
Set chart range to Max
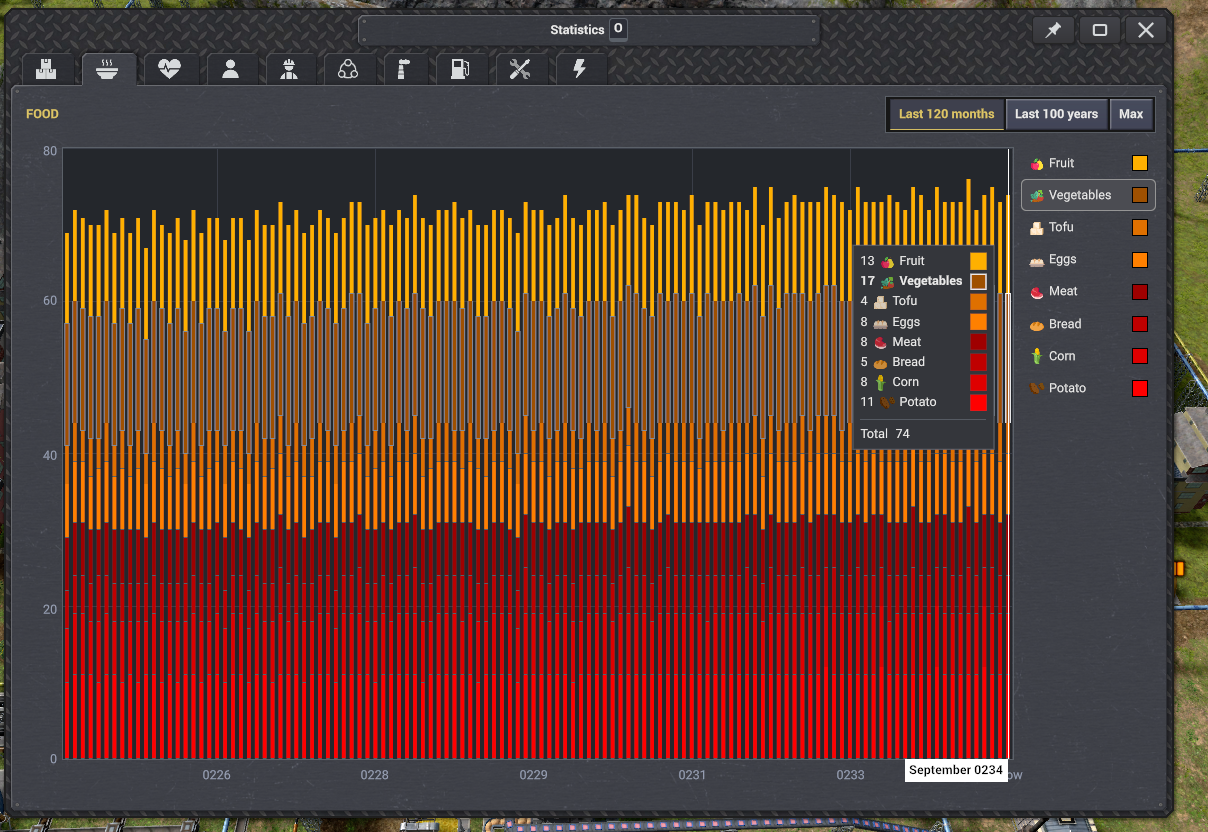point(1131,114)
